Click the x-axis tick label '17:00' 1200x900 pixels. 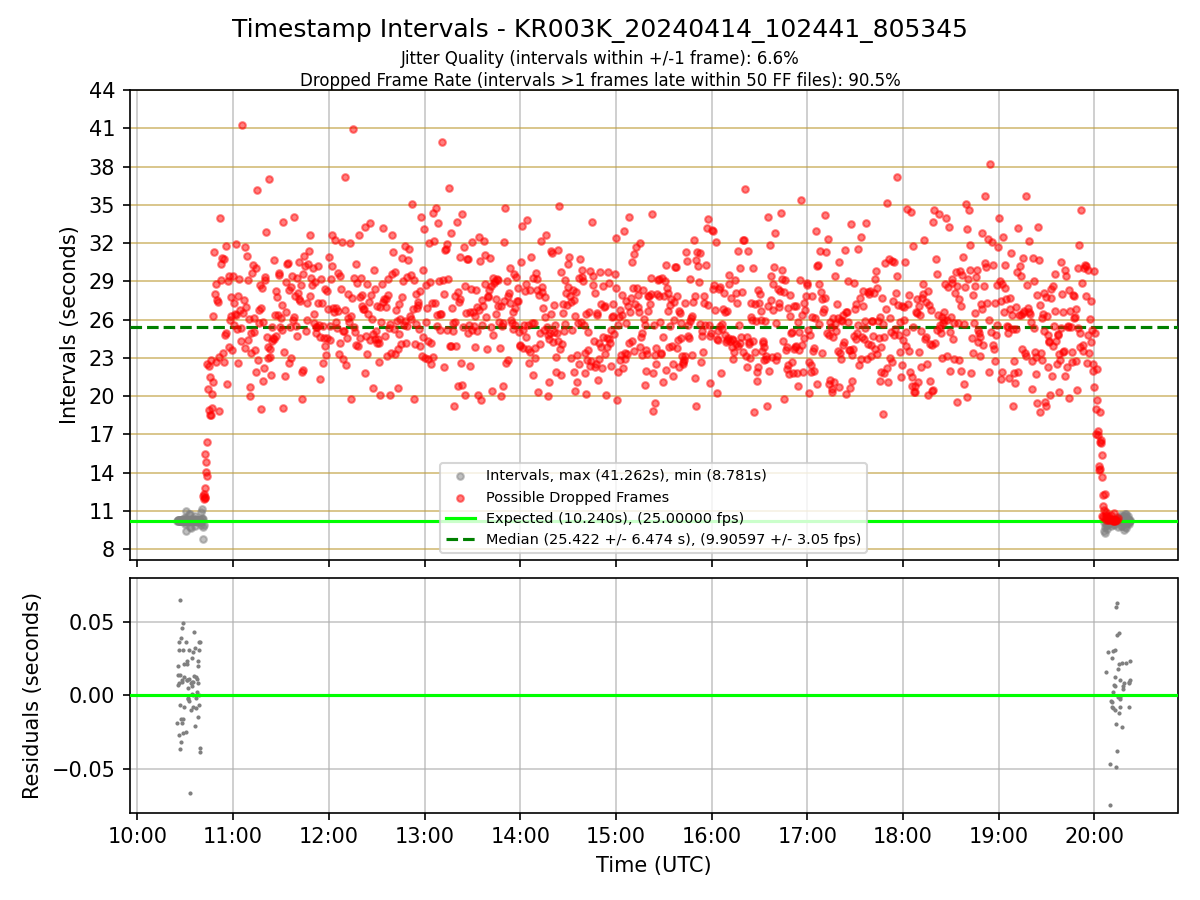point(807,836)
